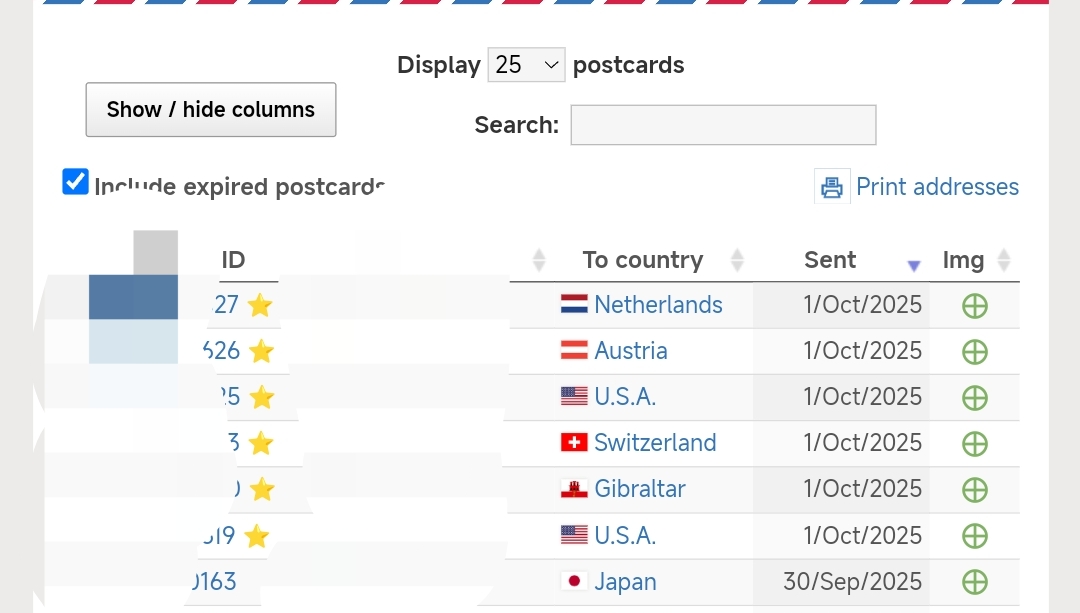Click the Switzerland flag icon

(574, 443)
